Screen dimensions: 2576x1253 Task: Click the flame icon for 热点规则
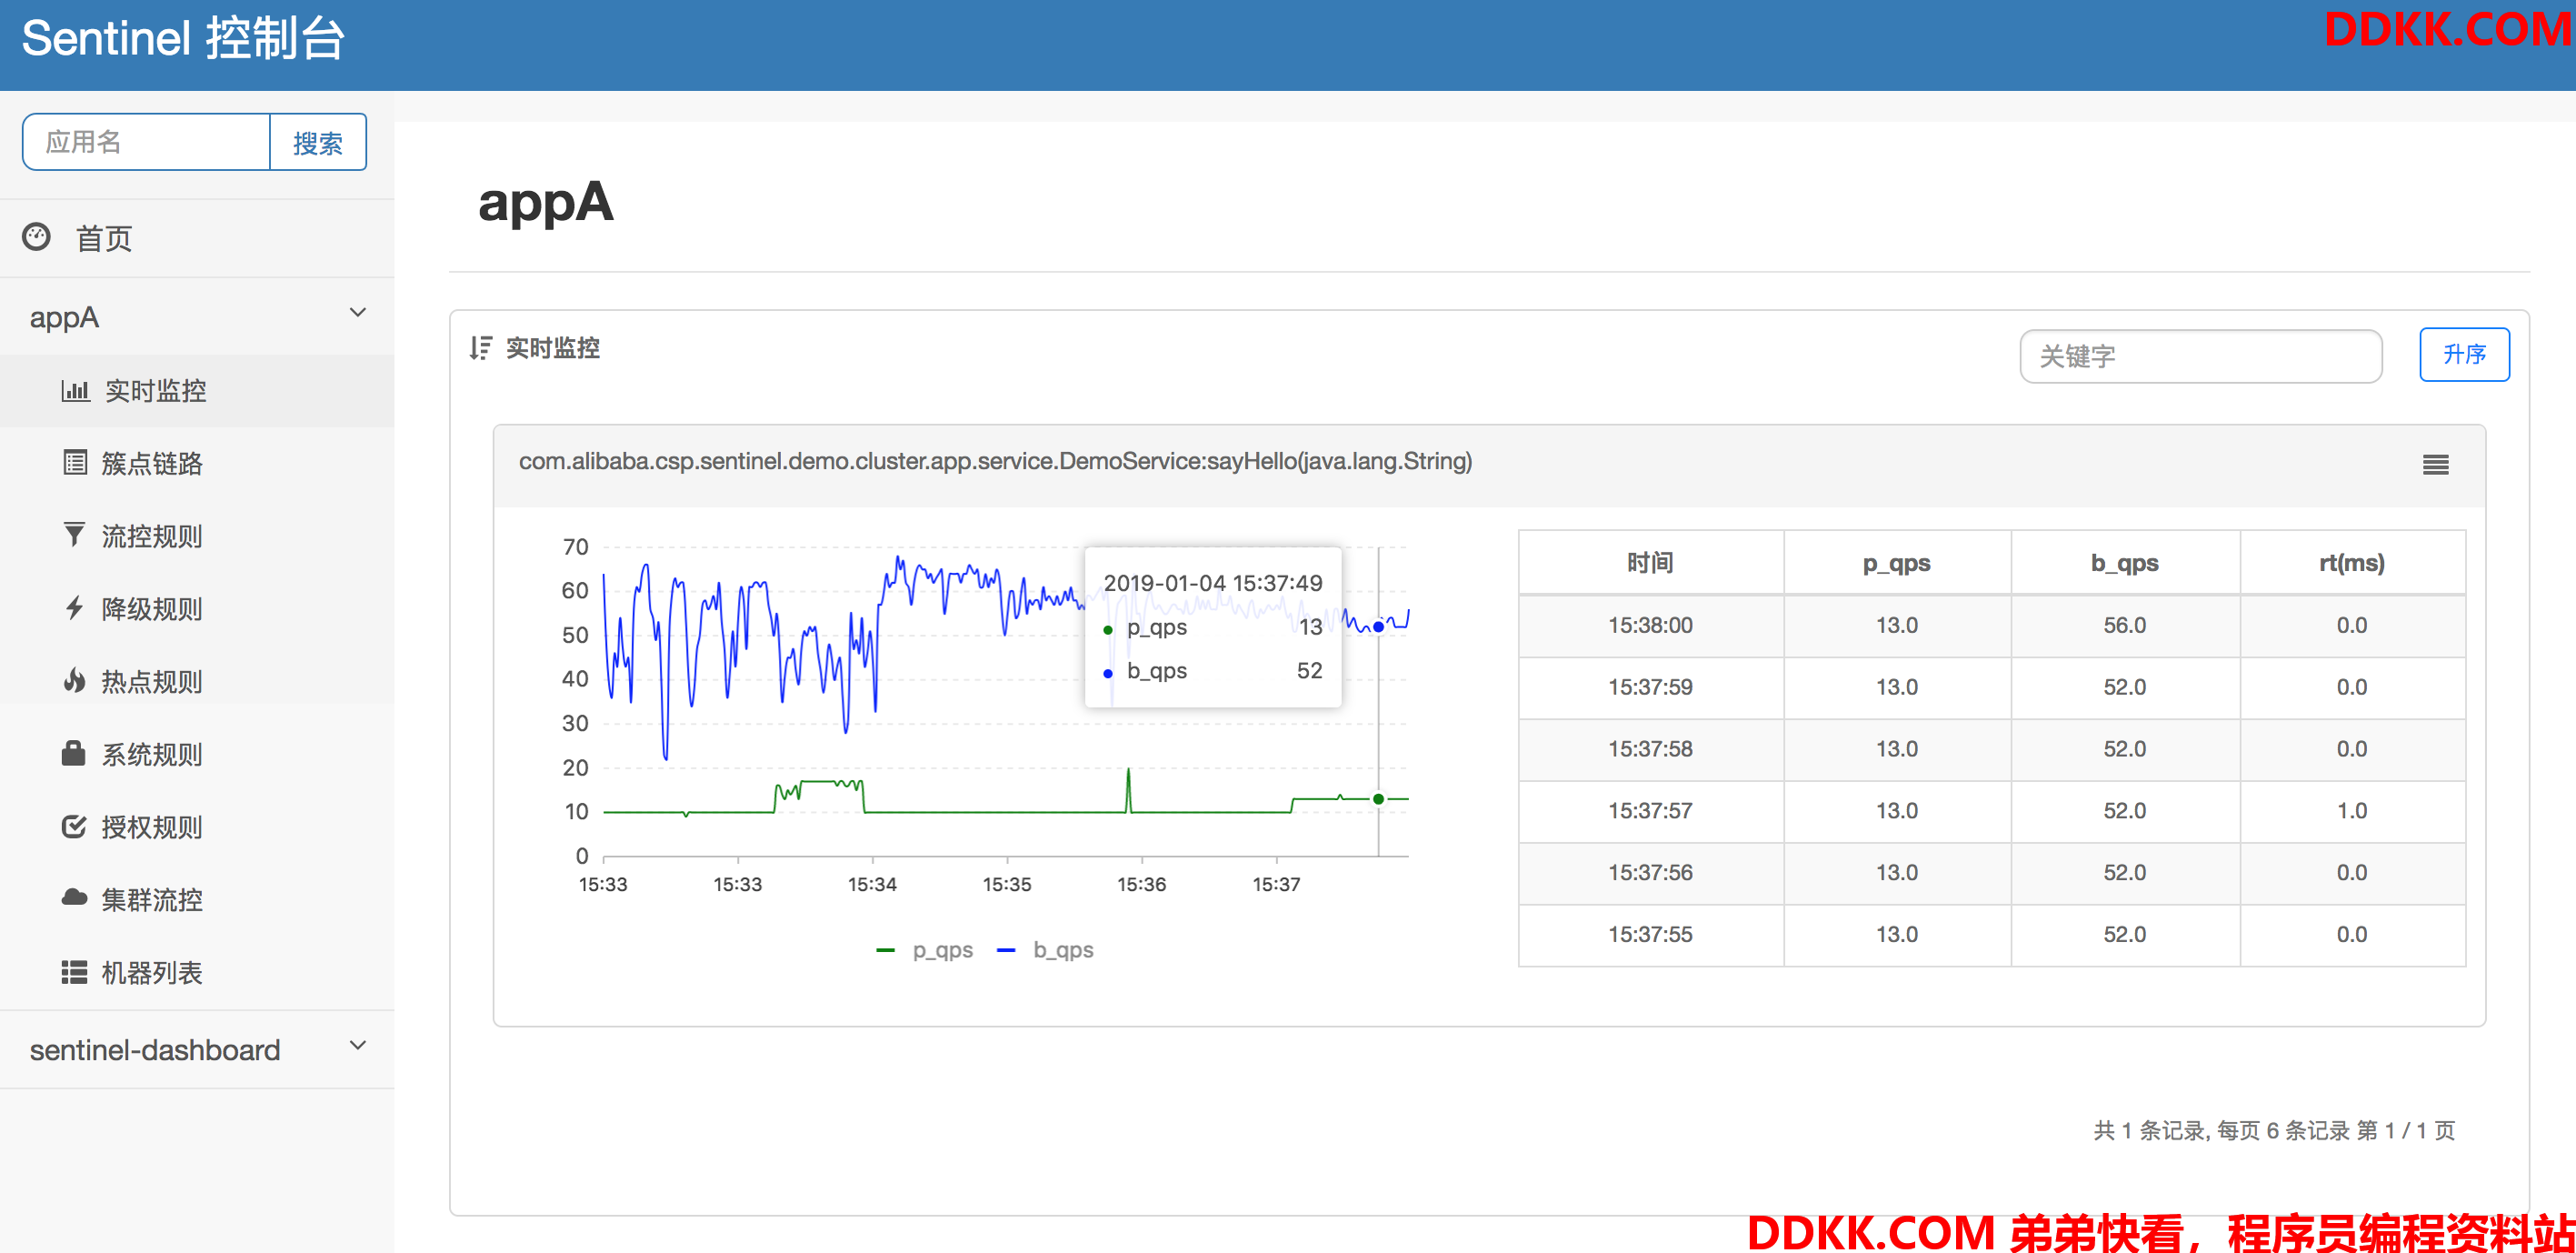74,680
